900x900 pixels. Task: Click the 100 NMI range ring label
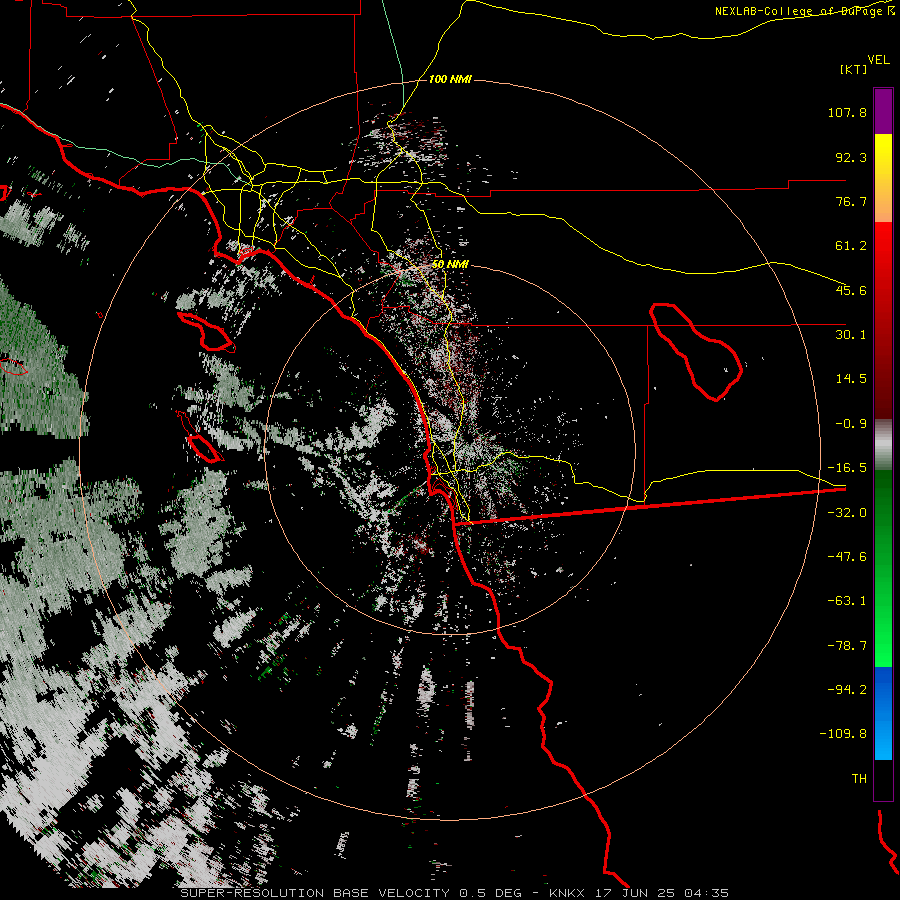point(450,79)
